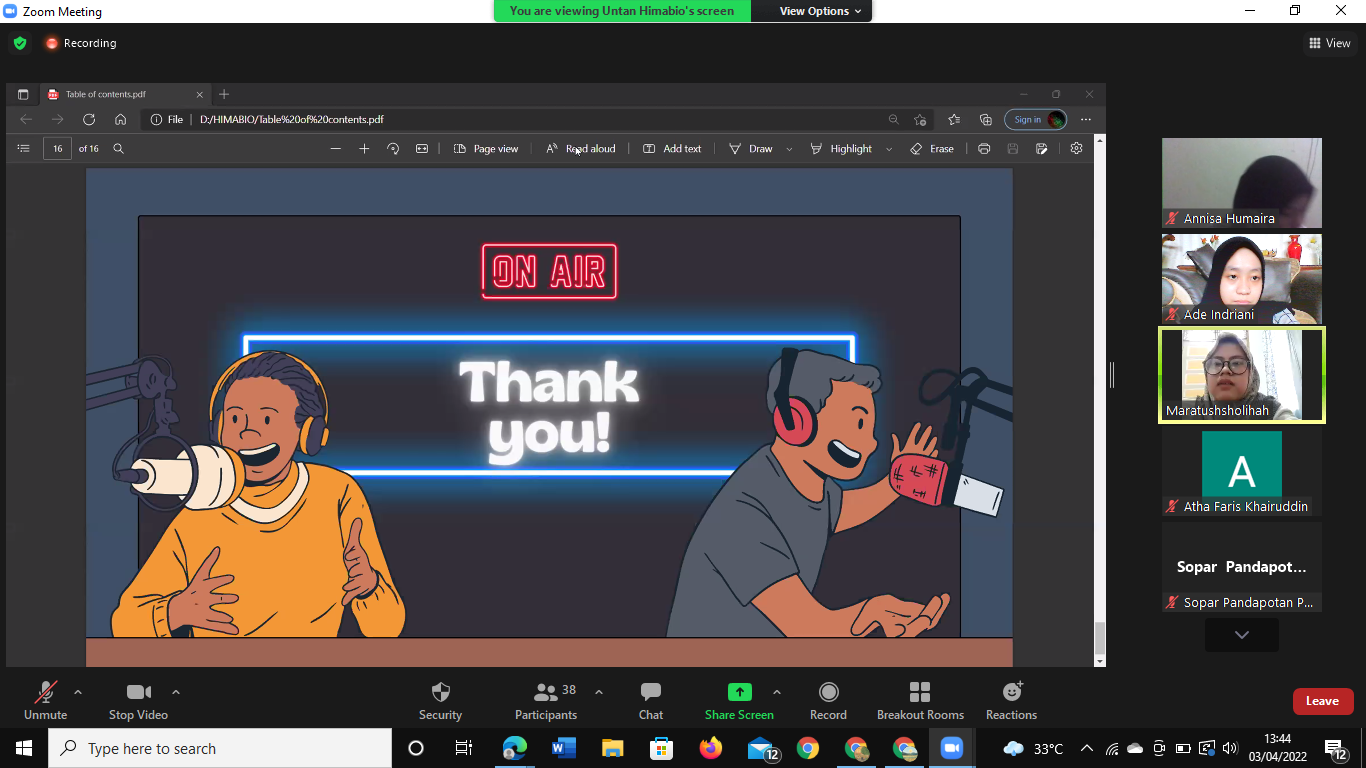Stop Video camera toggle
Image resolution: width=1366 pixels, height=768 pixels.
138,700
